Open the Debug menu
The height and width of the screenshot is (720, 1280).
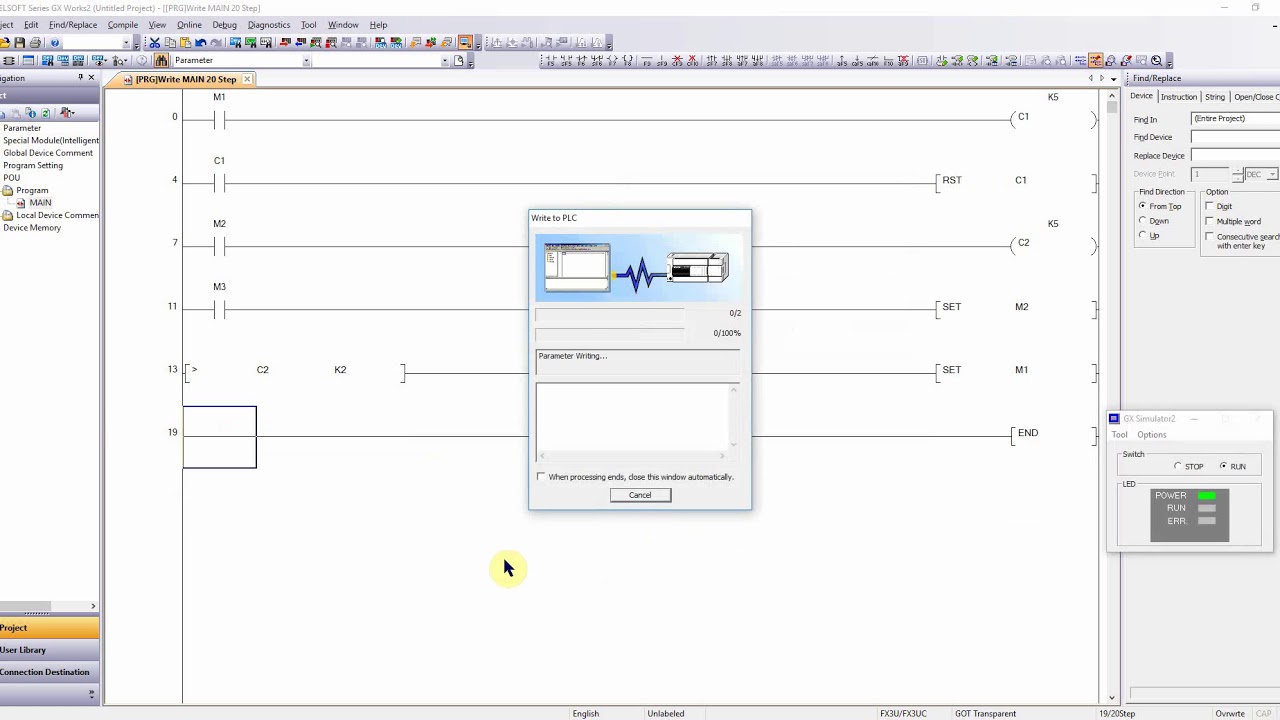(x=225, y=25)
